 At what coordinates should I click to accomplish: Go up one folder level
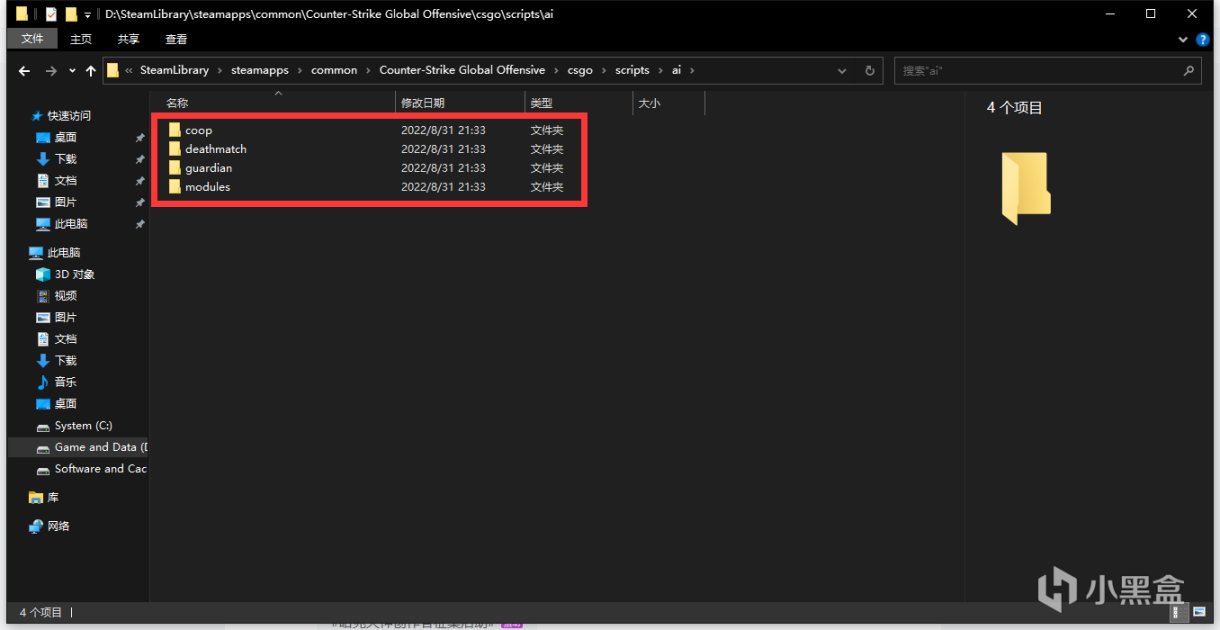click(x=91, y=71)
